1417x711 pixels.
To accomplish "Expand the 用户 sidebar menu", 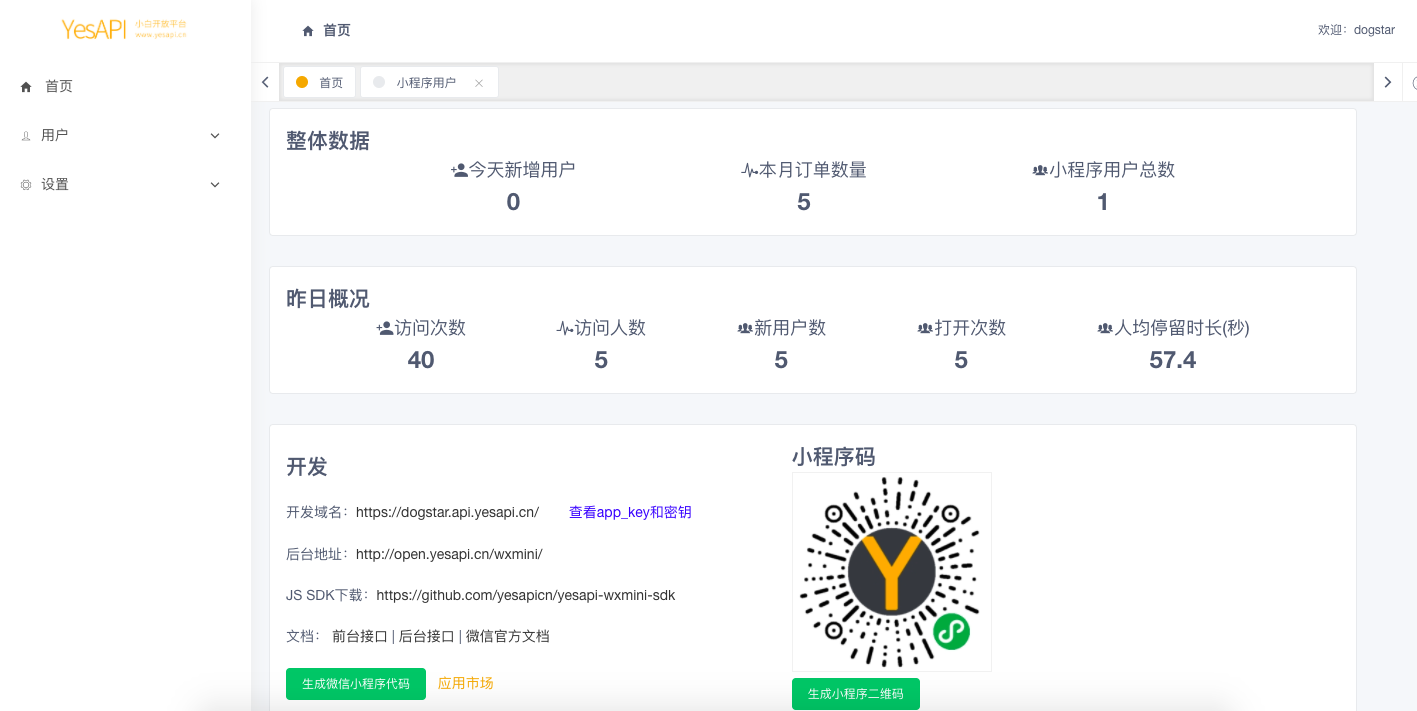I will (214, 135).
